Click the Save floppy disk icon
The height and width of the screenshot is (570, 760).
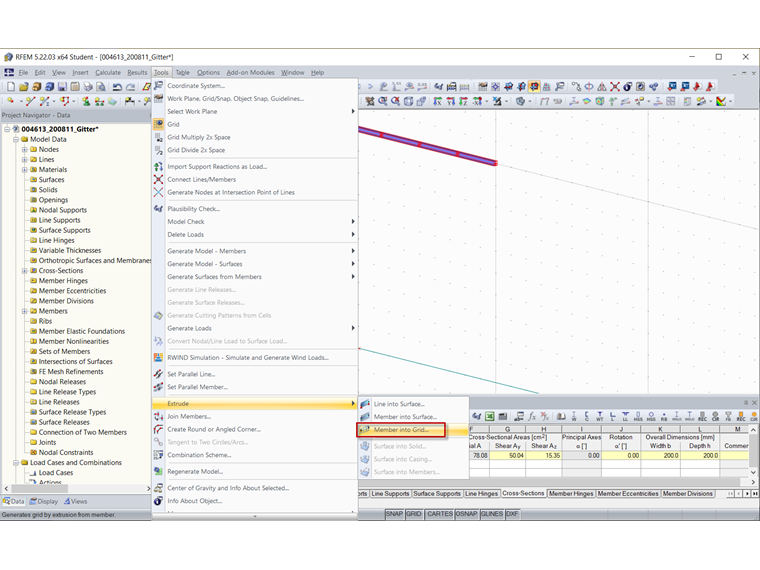[62, 87]
